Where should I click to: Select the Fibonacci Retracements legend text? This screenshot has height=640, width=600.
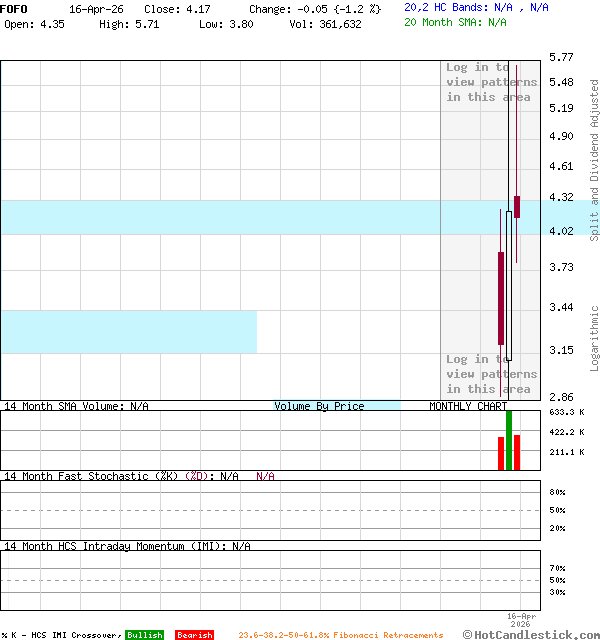pos(340,635)
